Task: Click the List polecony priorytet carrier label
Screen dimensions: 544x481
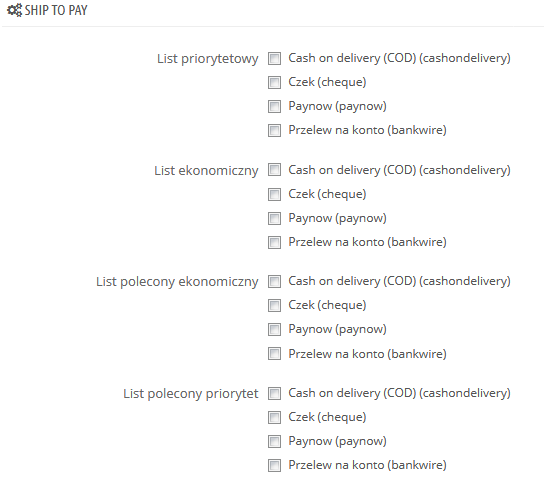Action: pyautogui.click(x=190, y=394)
